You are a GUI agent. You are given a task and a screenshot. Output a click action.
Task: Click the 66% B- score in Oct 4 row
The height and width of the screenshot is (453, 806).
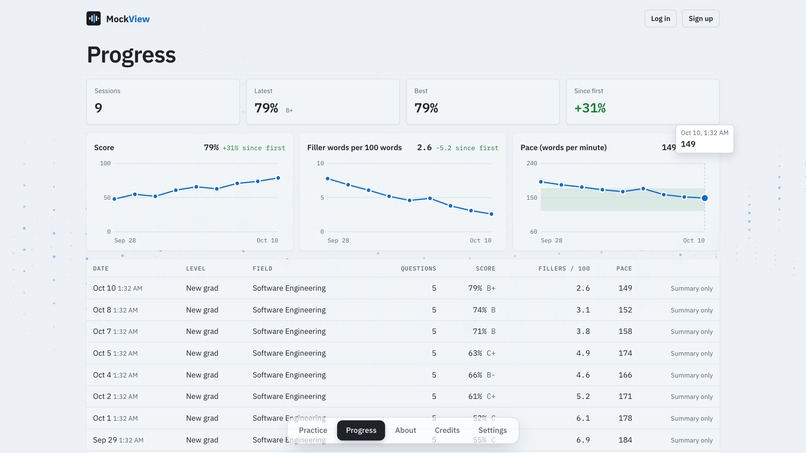point(482,375)
